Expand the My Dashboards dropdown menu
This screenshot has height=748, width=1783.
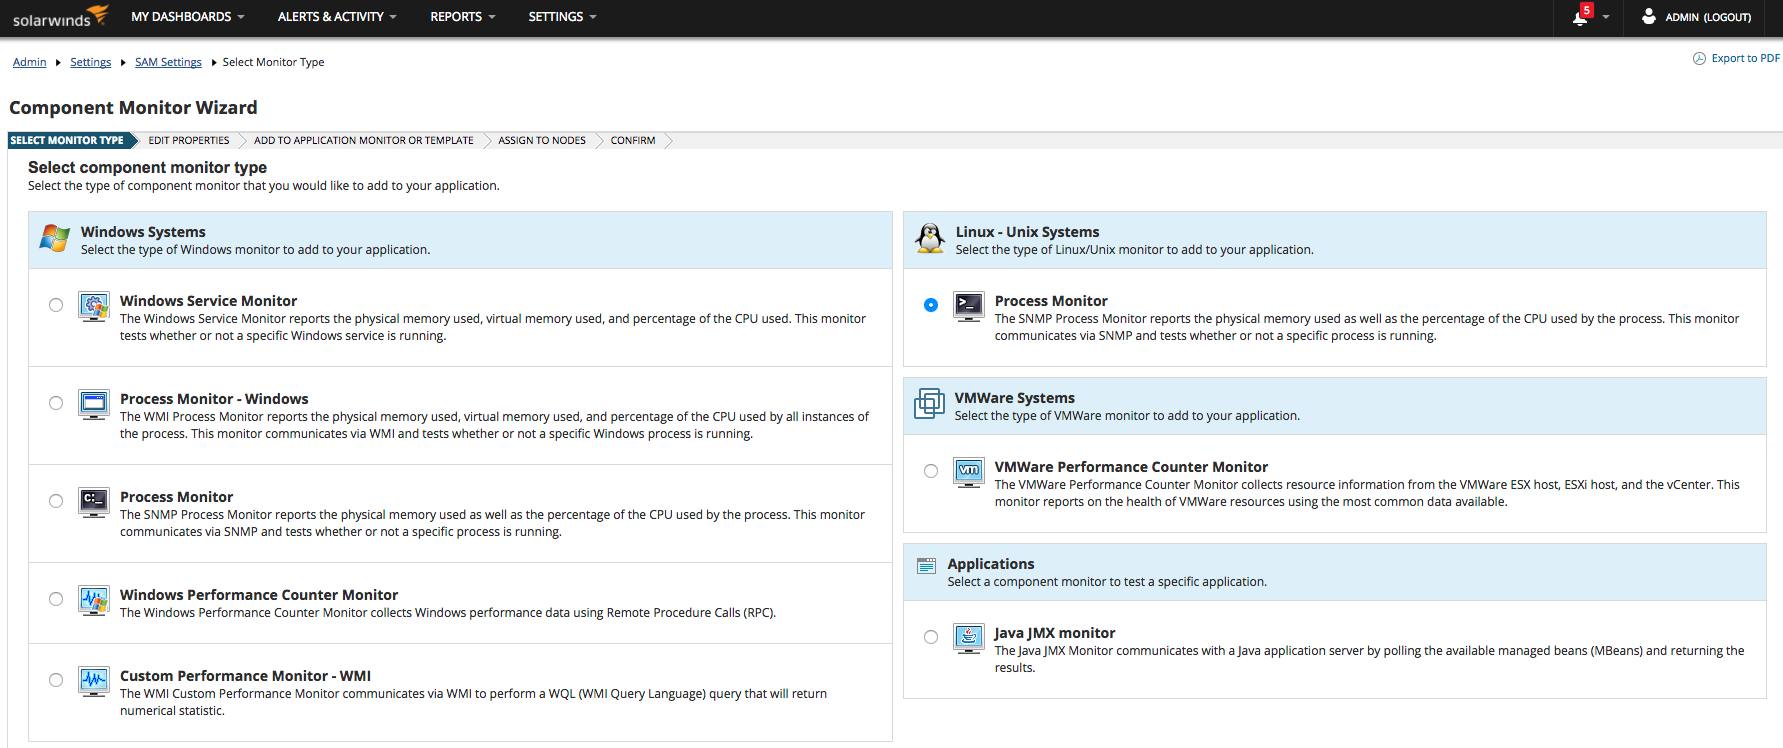[188, 17]
